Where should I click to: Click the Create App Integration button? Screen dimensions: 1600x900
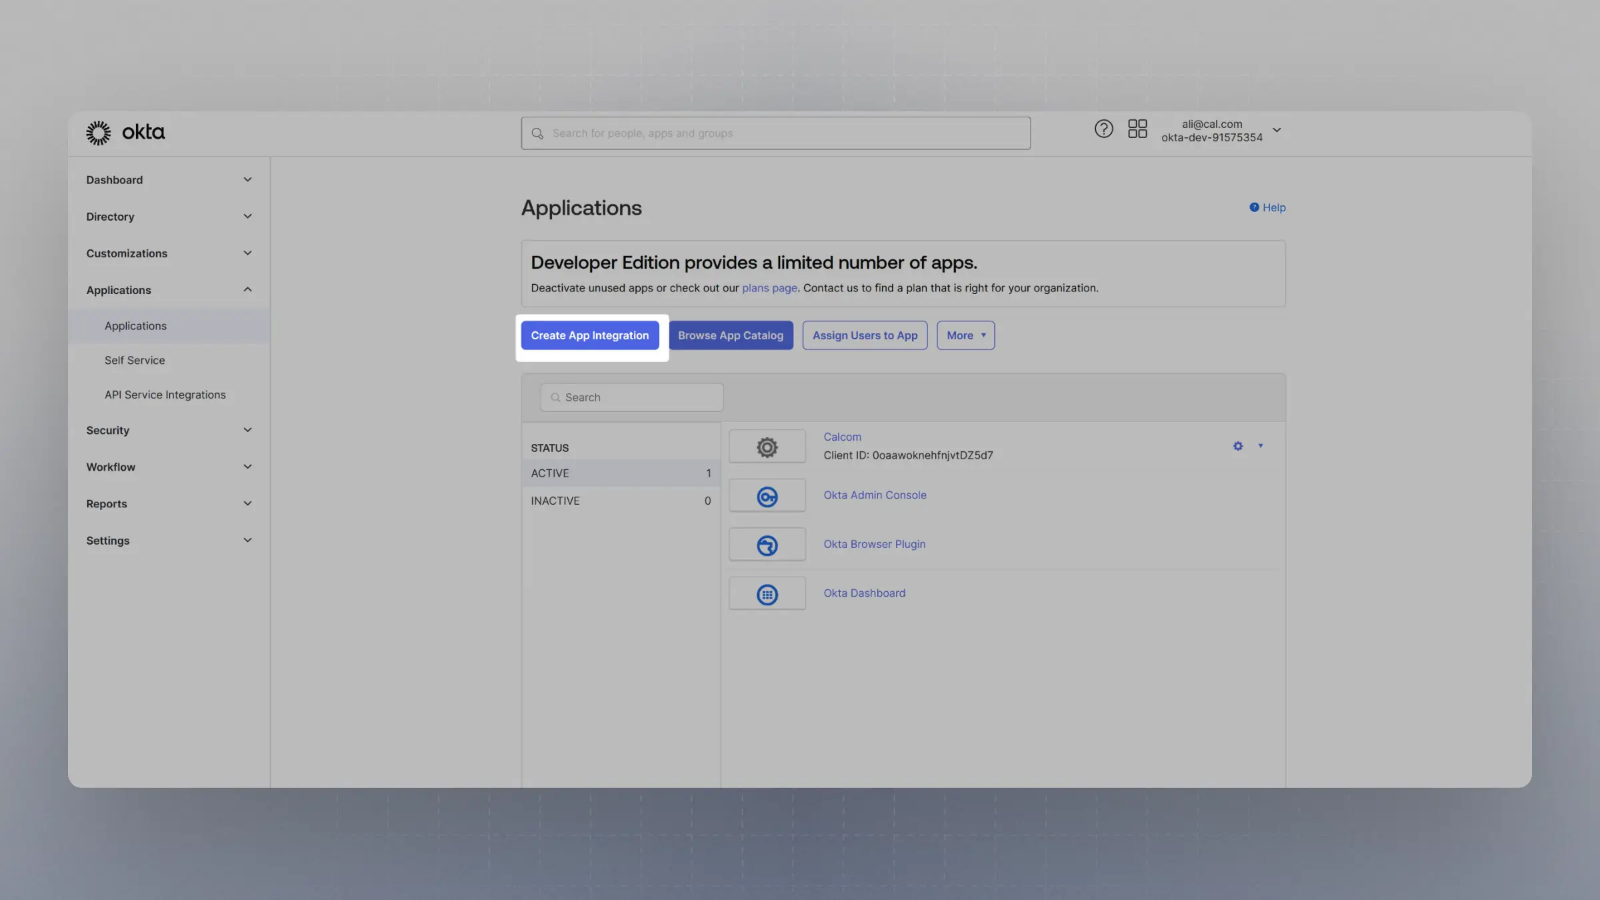pyautogui.click(x=590, y=336)
